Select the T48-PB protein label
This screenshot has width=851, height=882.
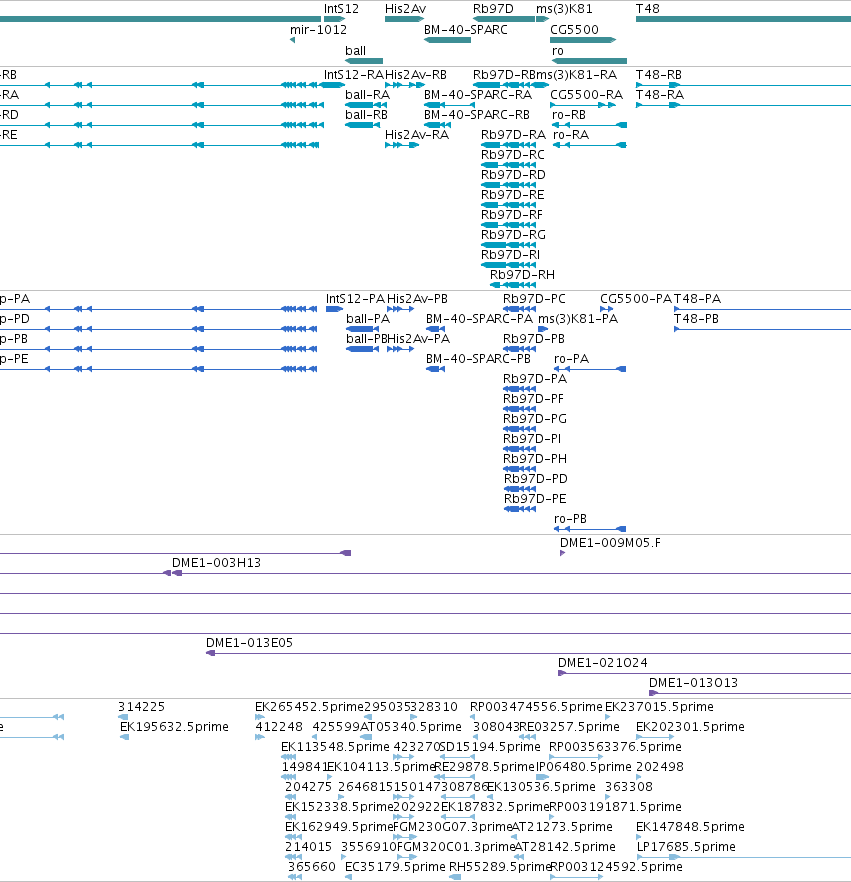(696, 319)
